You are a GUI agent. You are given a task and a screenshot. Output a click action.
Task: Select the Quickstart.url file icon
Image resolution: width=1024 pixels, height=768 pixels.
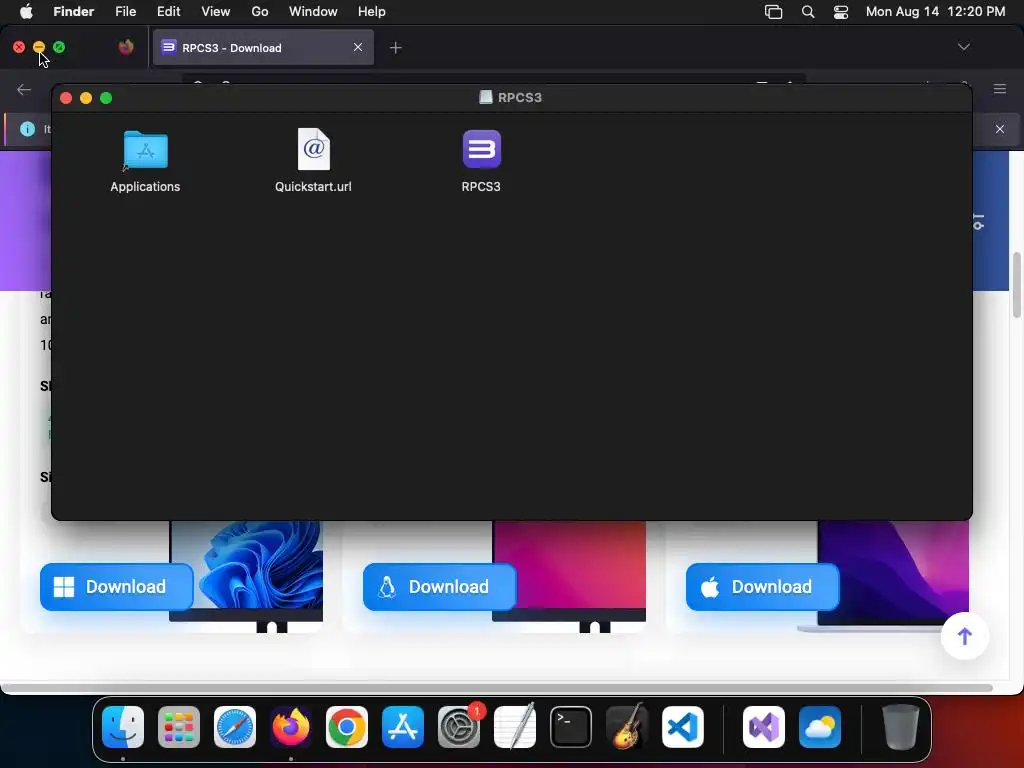pyautogui.click(x=313, y=149)
